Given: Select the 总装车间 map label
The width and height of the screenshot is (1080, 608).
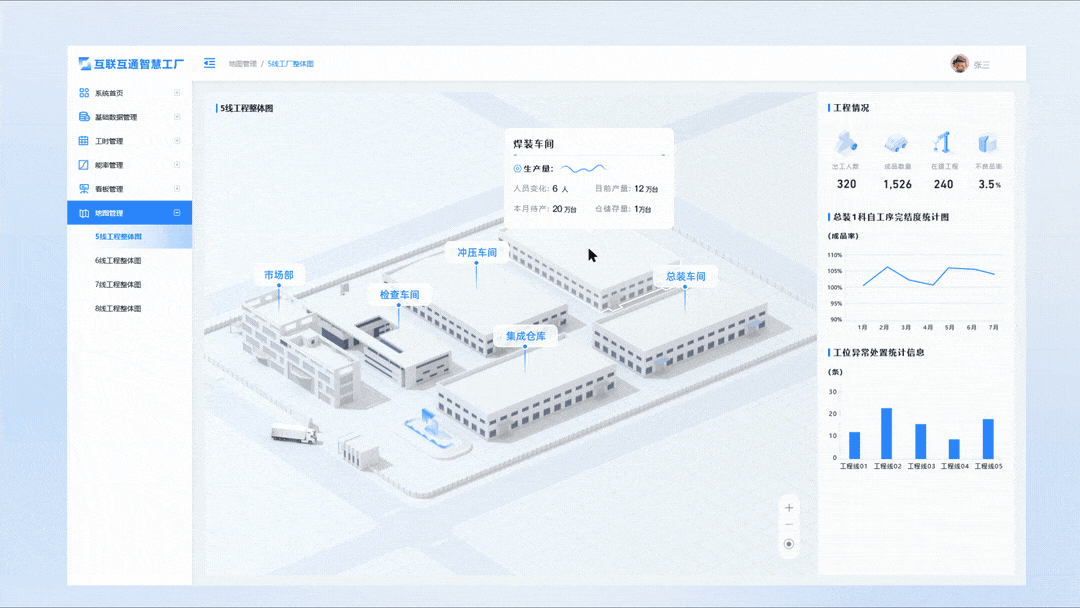Looking at the screenshot, I should coord(685,276).
